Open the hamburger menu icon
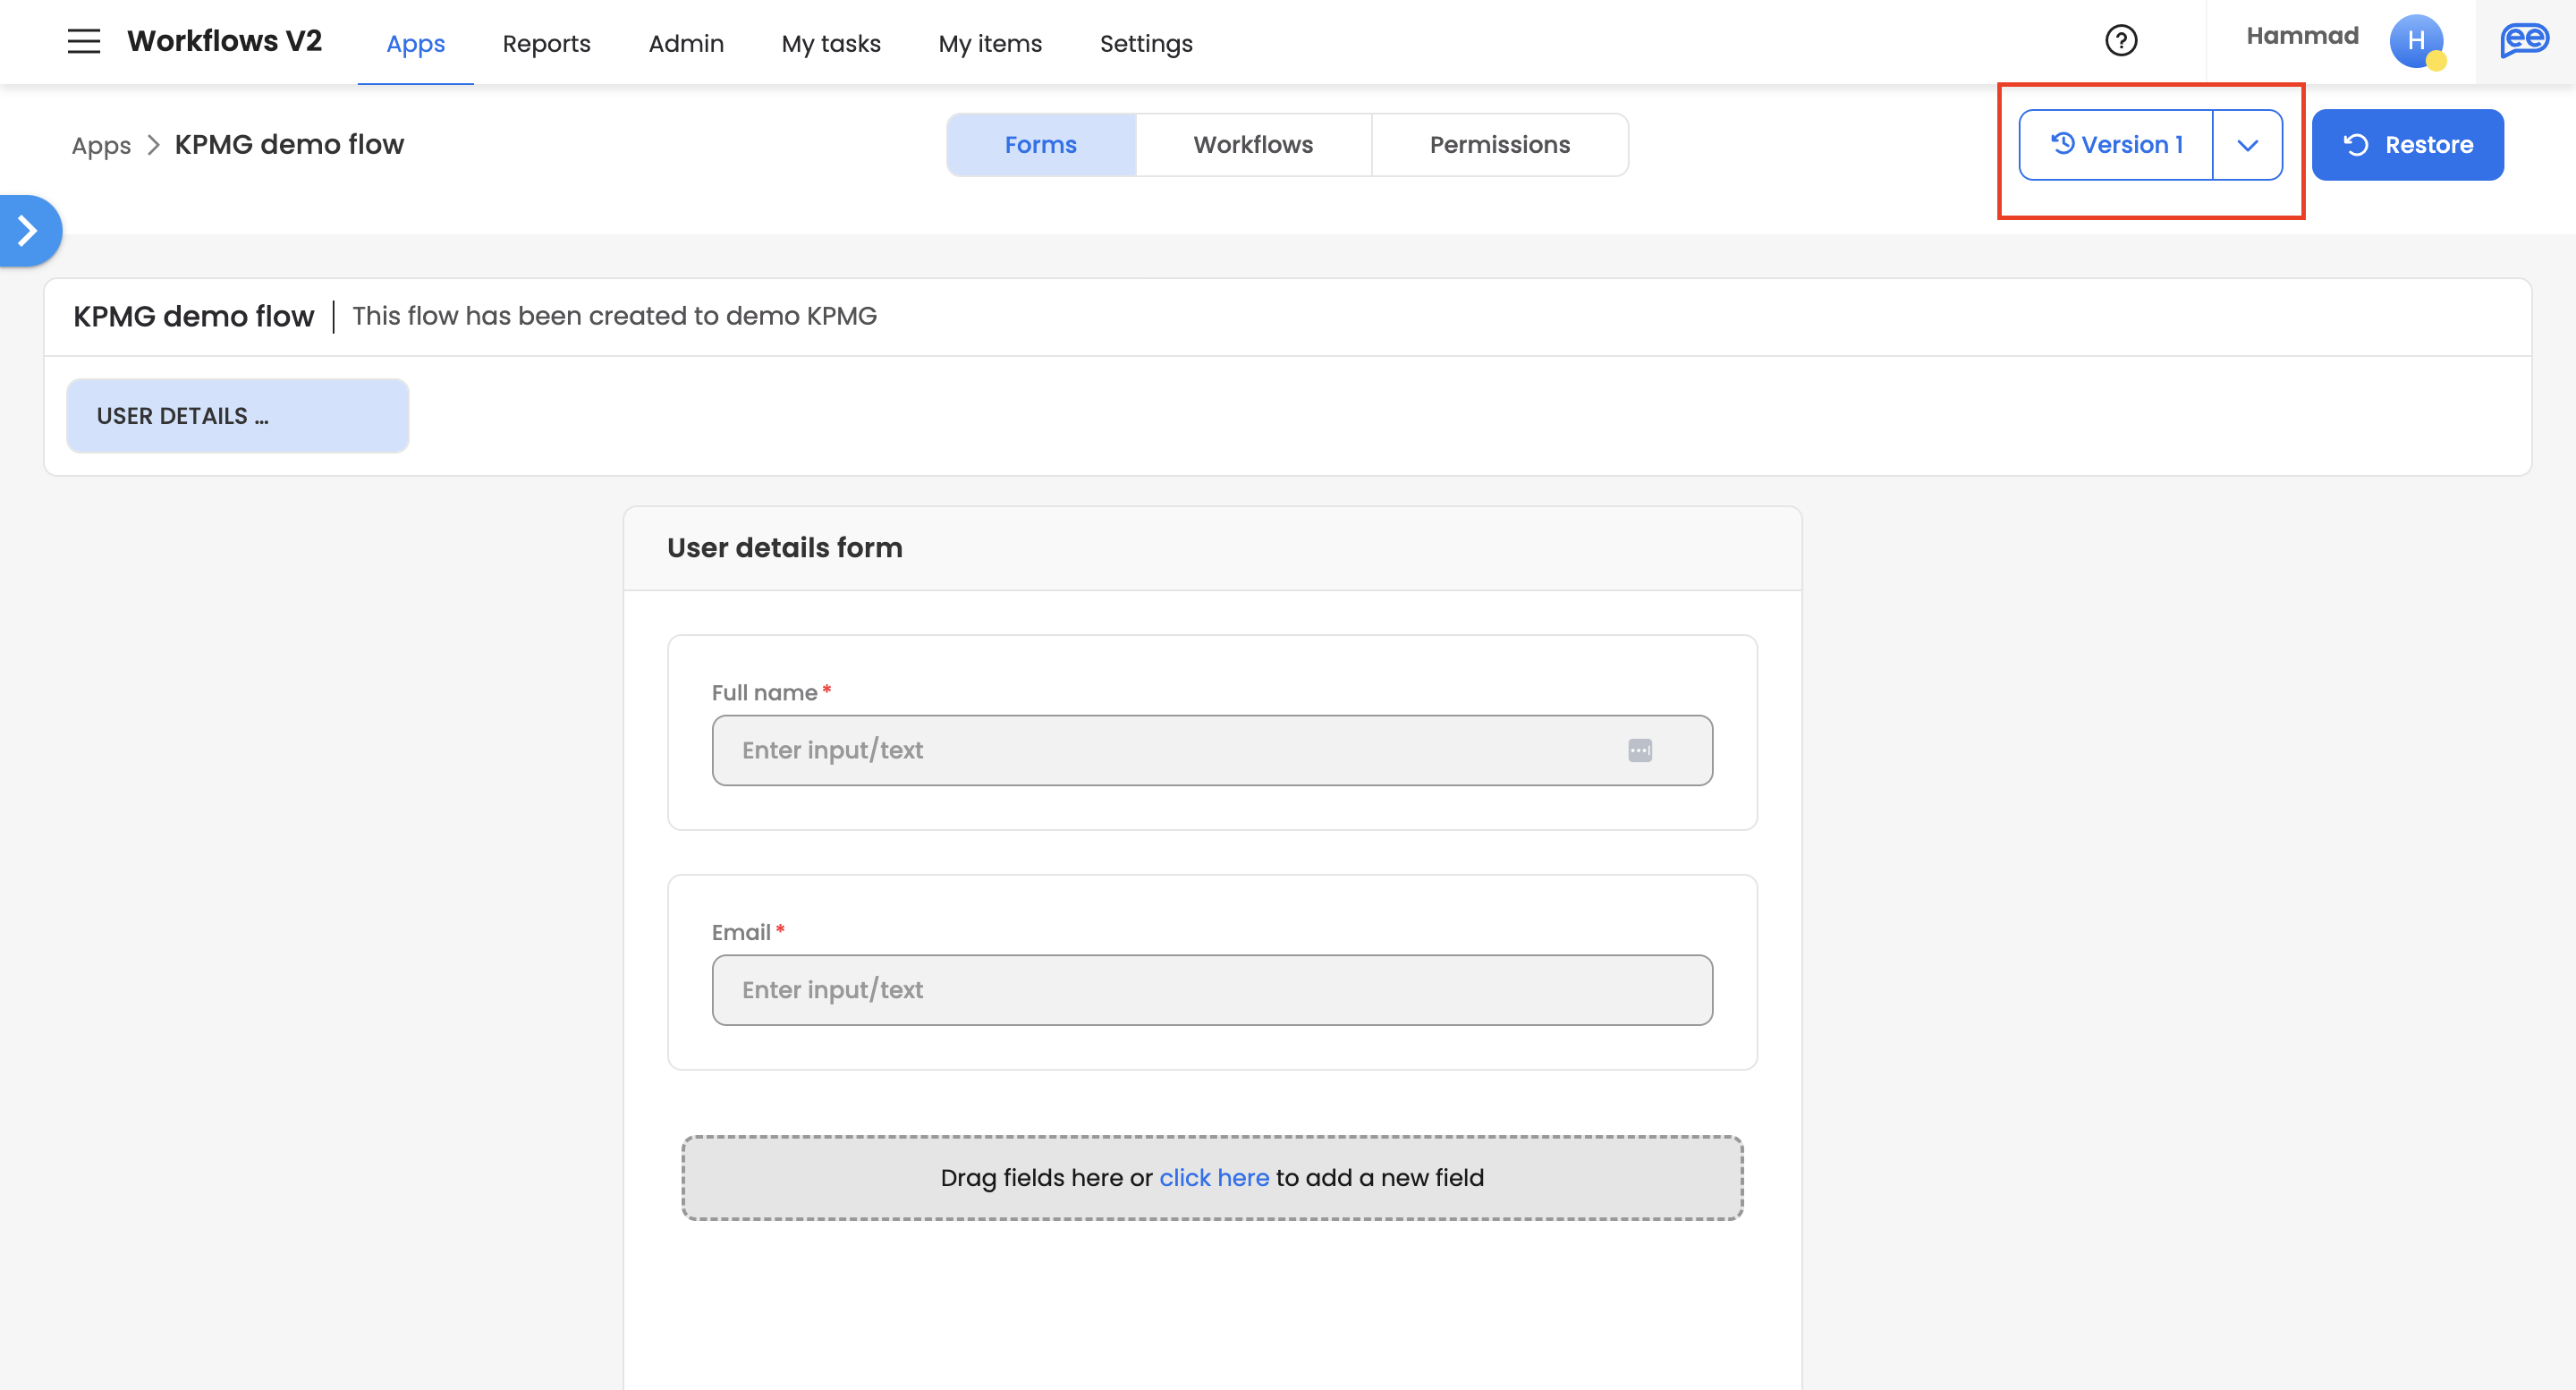The height and width of the screenshot is (1390, 2576). click(x=84, y=42)
